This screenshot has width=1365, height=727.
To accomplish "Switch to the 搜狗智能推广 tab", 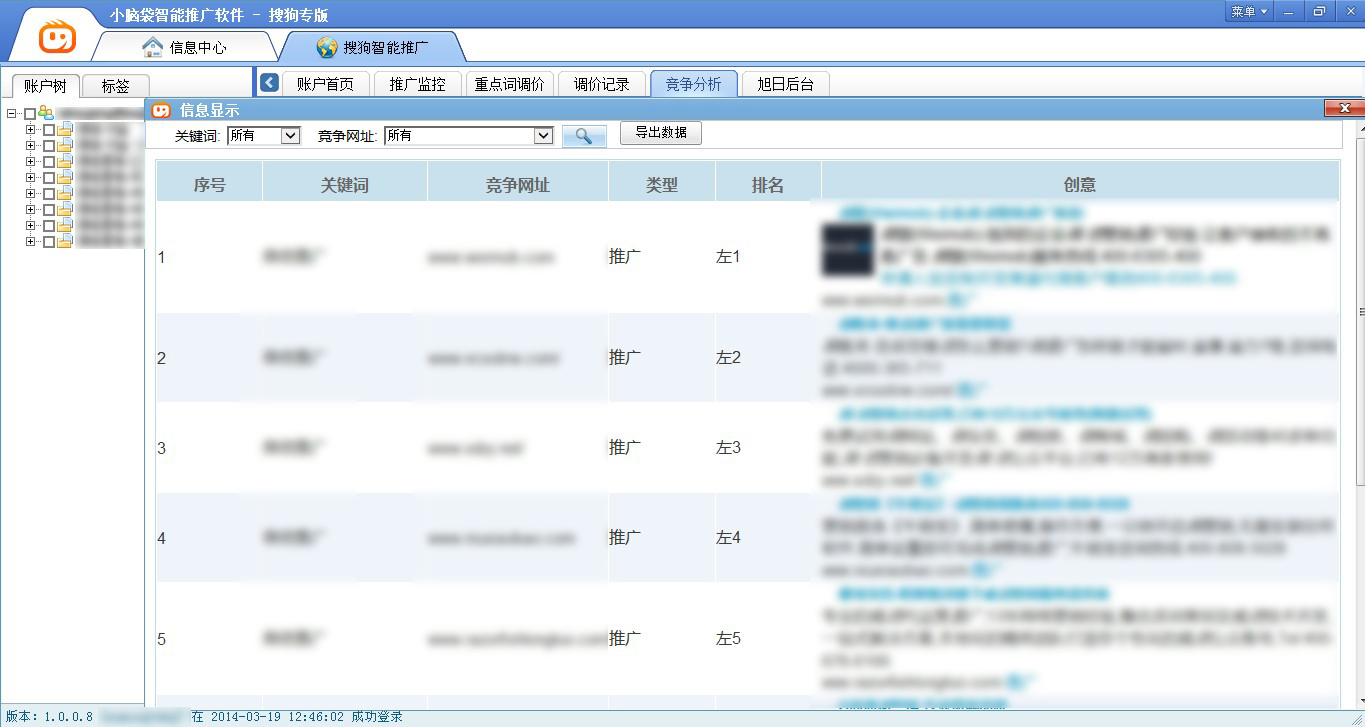I will click(x=372, y=47).
